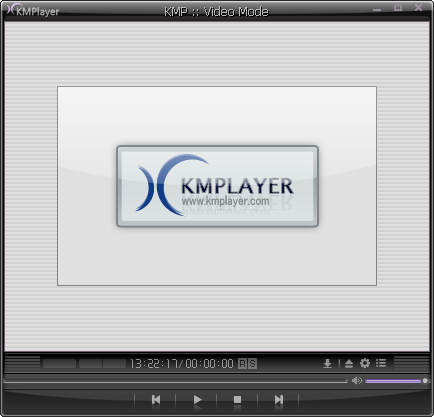Stop playback with the stop button
This screenshot has width=434, height=417.
(x=237, y=399)
